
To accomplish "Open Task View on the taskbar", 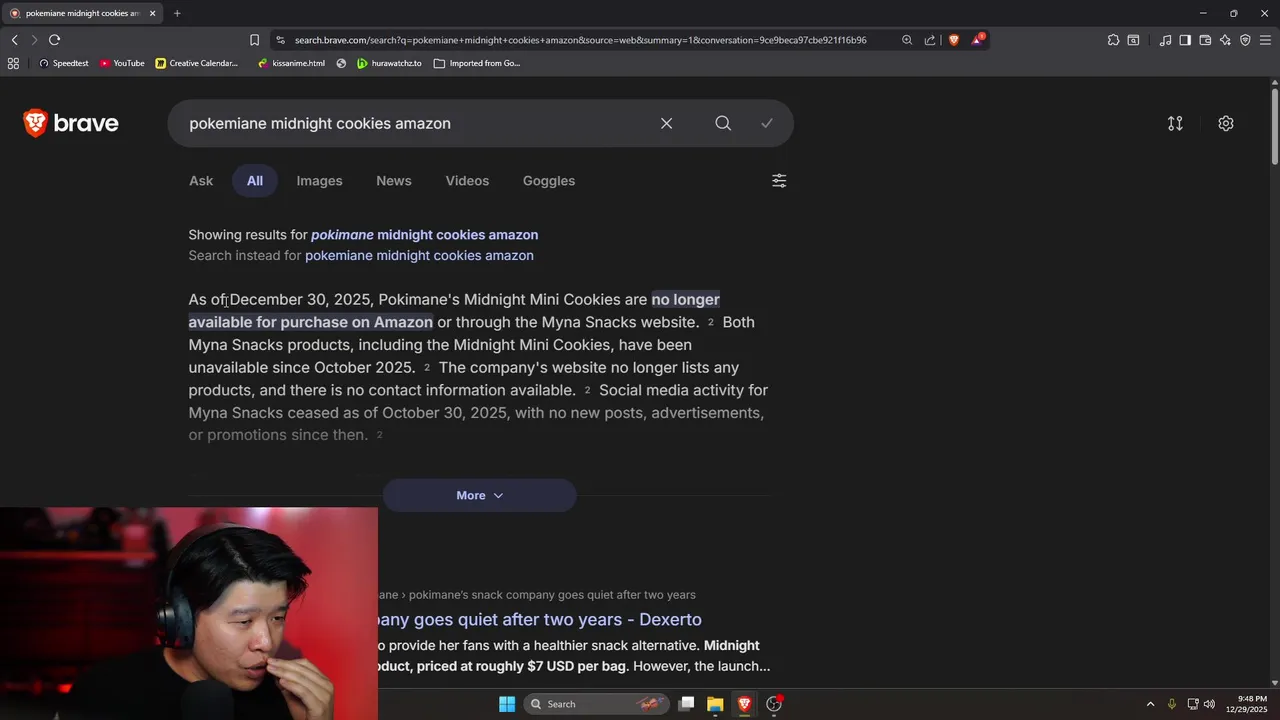I will pos(686,704).
